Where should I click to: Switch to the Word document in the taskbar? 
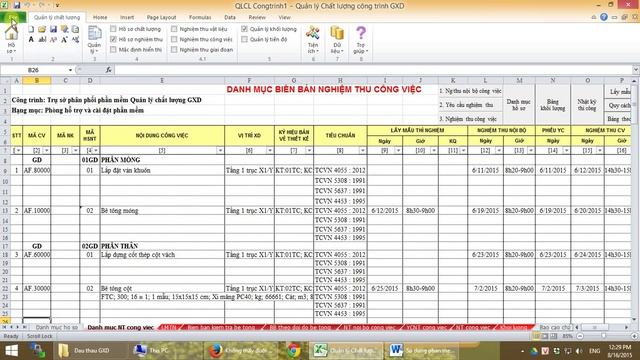[x=423, y=350]
